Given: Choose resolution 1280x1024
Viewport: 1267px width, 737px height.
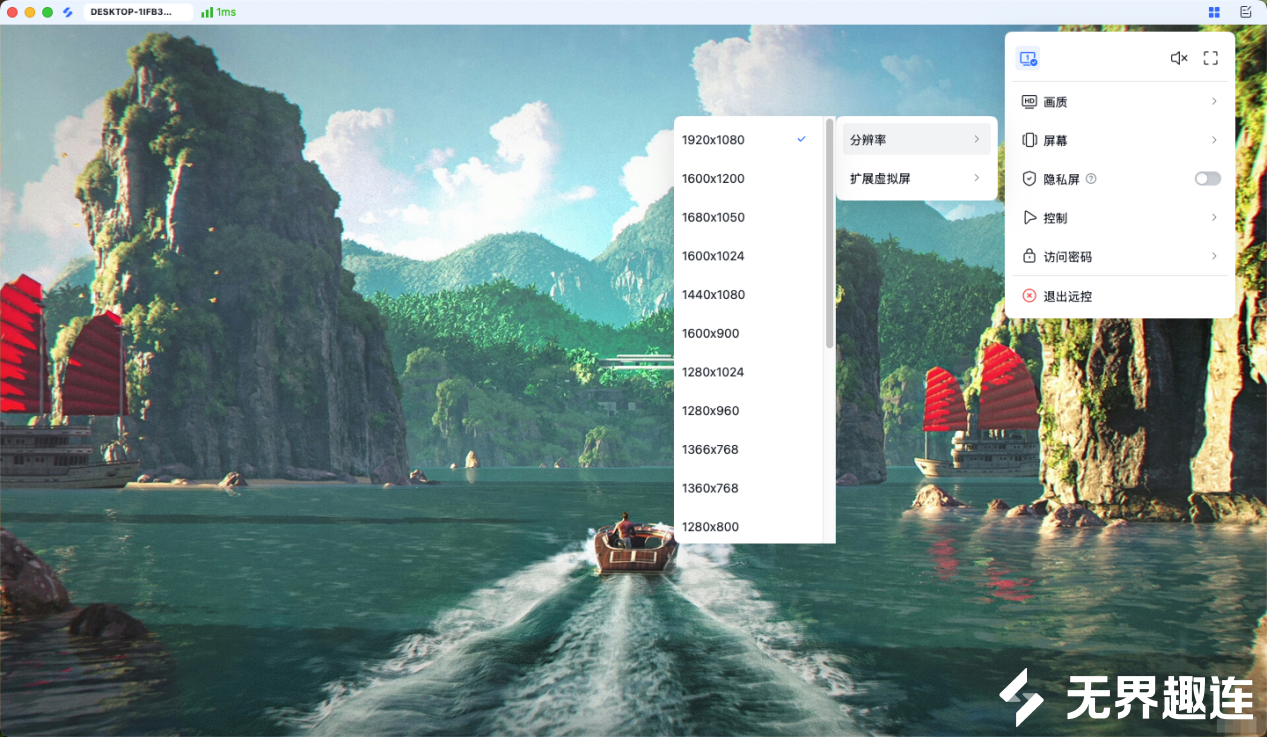Looking at the screenshot, I should pyautogui.click(x=748, y=372).
